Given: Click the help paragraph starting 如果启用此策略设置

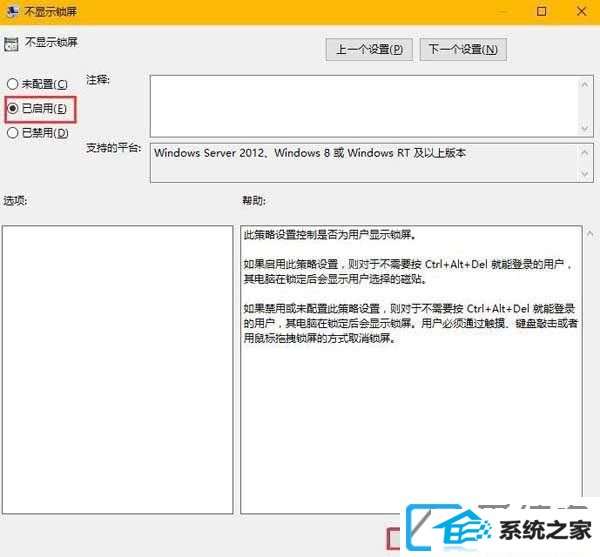Looking at the screenshot, I should click(408, 272).
